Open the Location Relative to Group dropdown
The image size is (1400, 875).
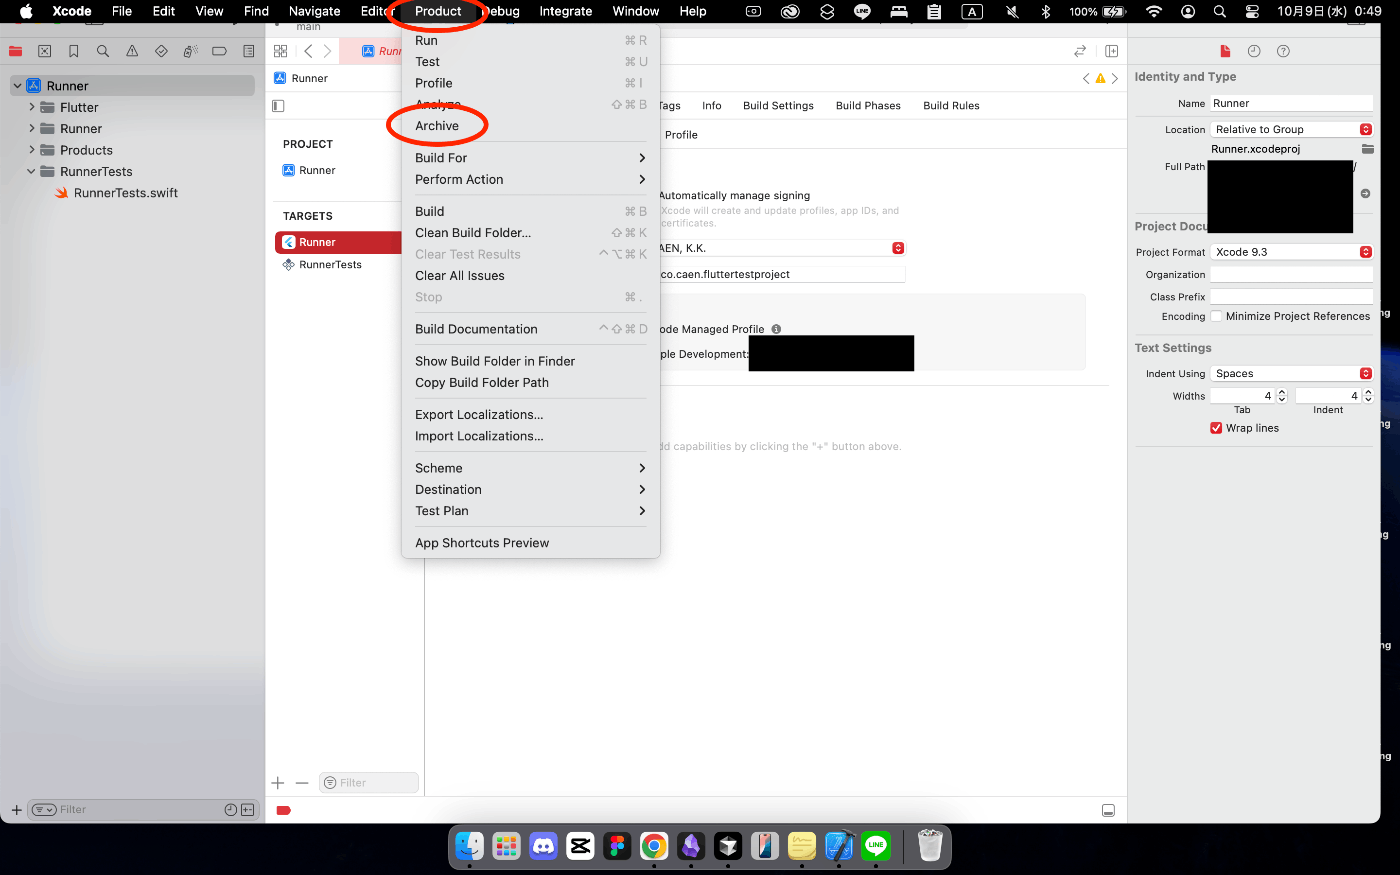1292,129
